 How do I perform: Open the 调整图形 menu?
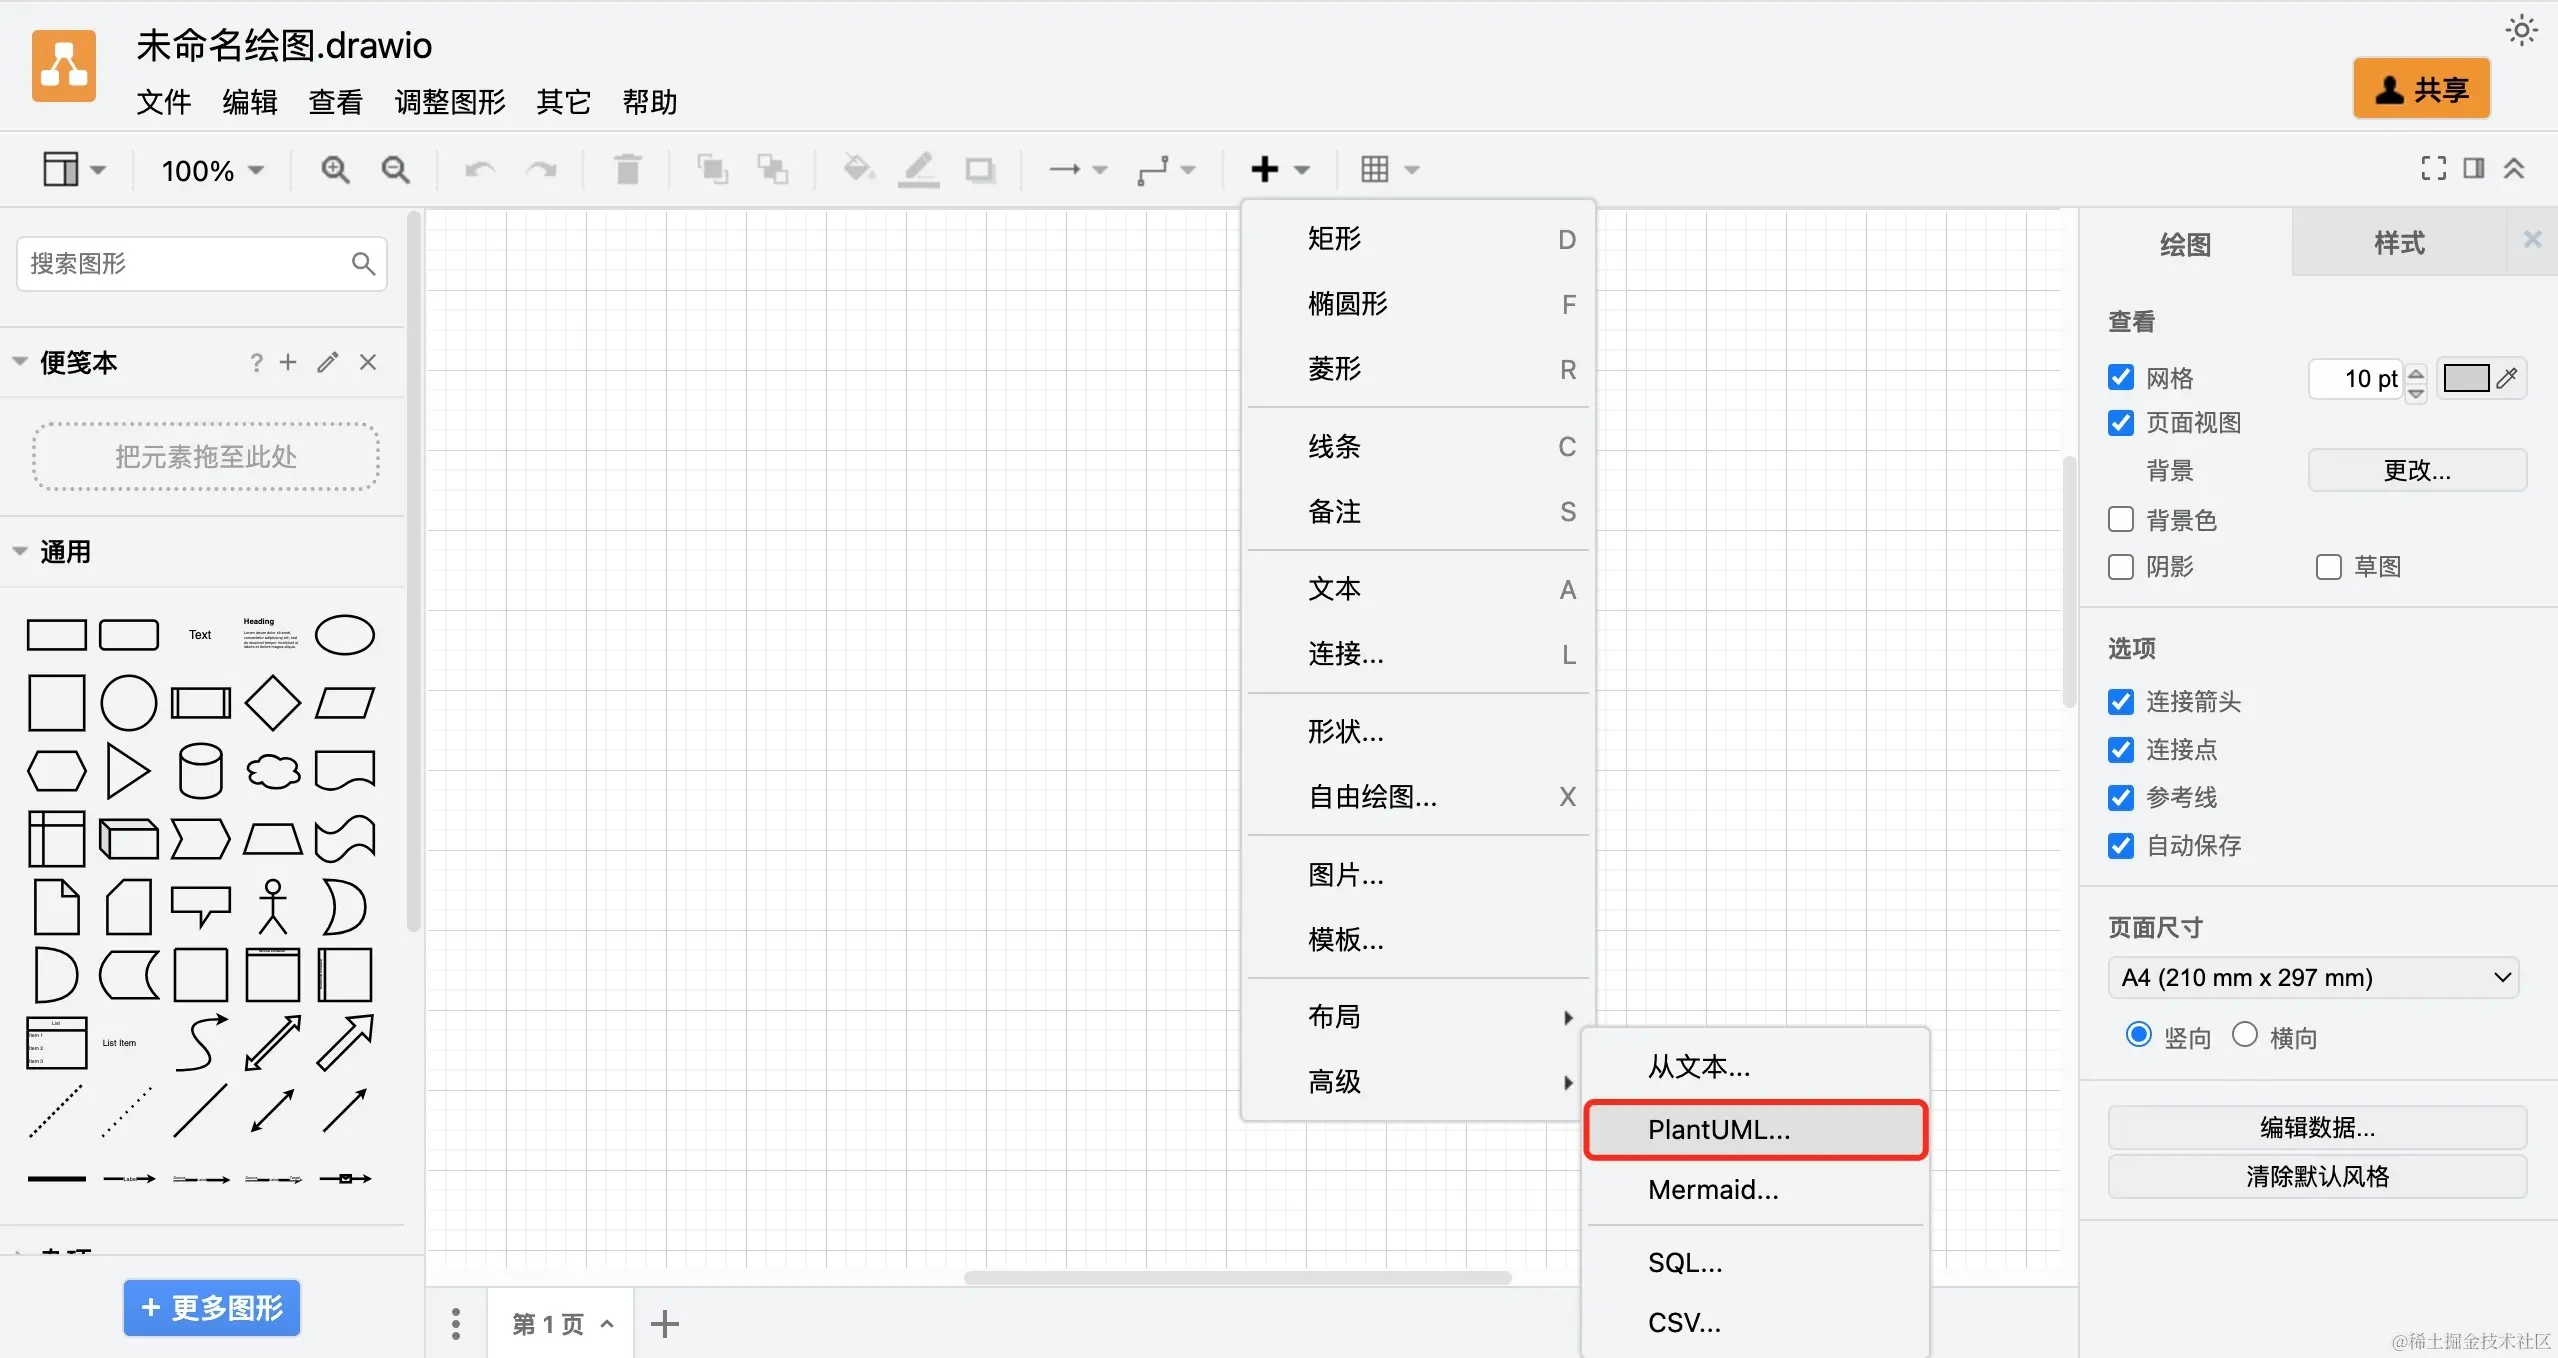pos(450,102)
